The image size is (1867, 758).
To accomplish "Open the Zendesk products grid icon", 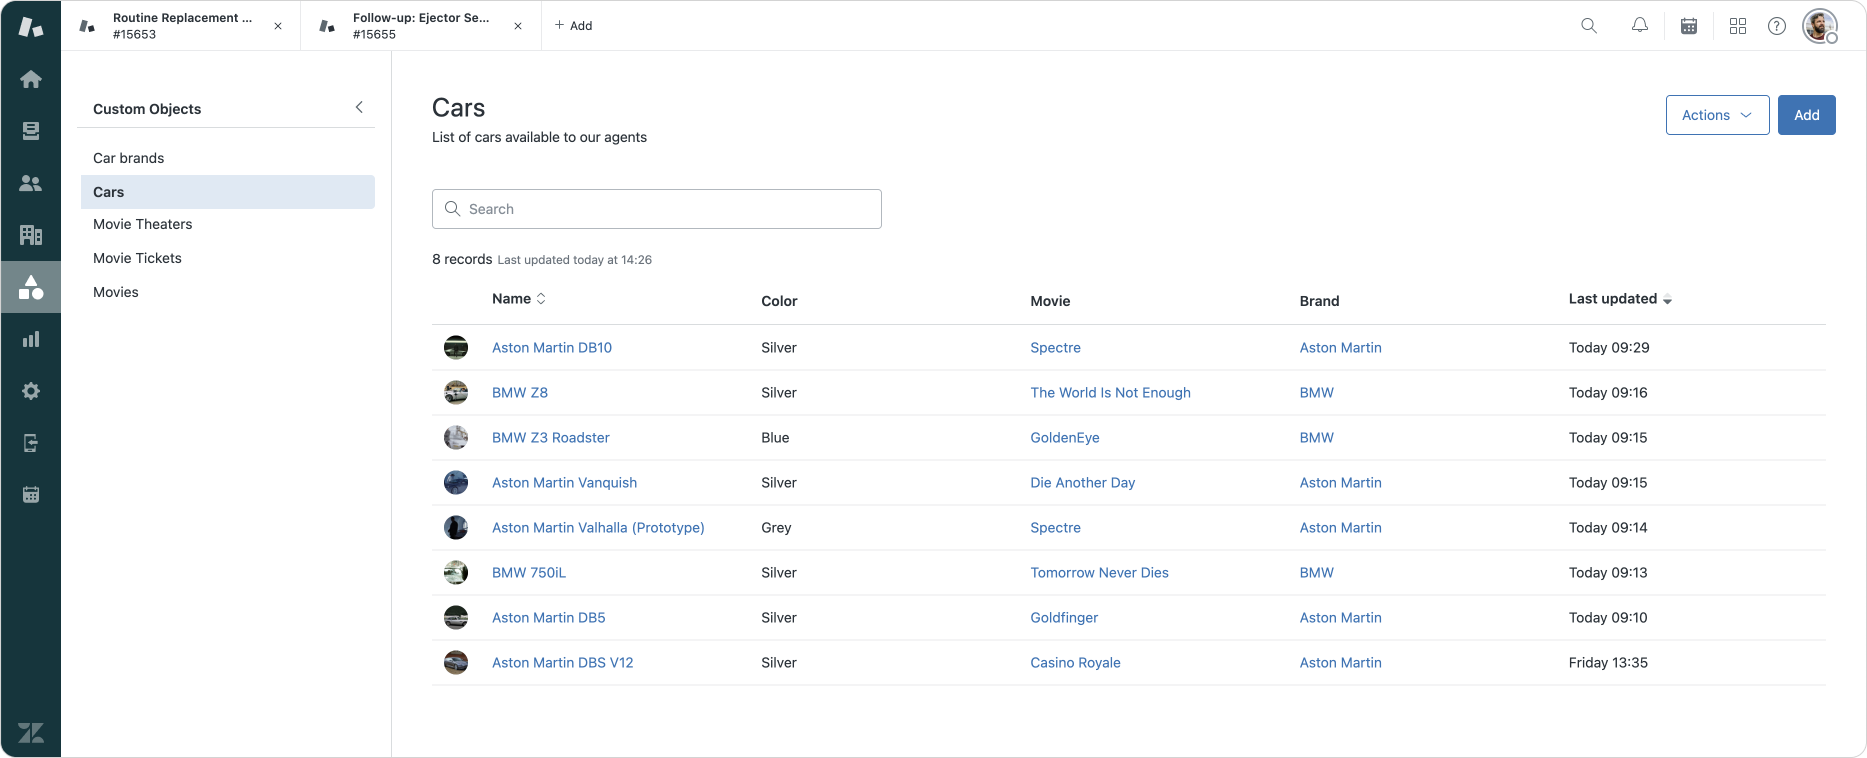I will coord(1737,26).
